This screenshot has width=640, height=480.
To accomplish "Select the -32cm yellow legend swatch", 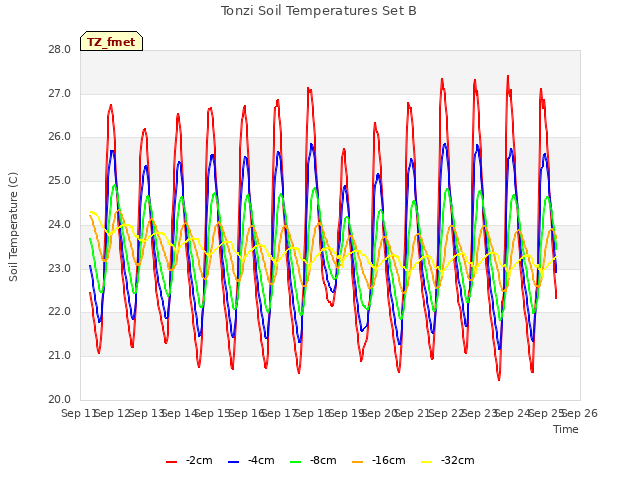I will pyautogui.click(x=427, y=462).
